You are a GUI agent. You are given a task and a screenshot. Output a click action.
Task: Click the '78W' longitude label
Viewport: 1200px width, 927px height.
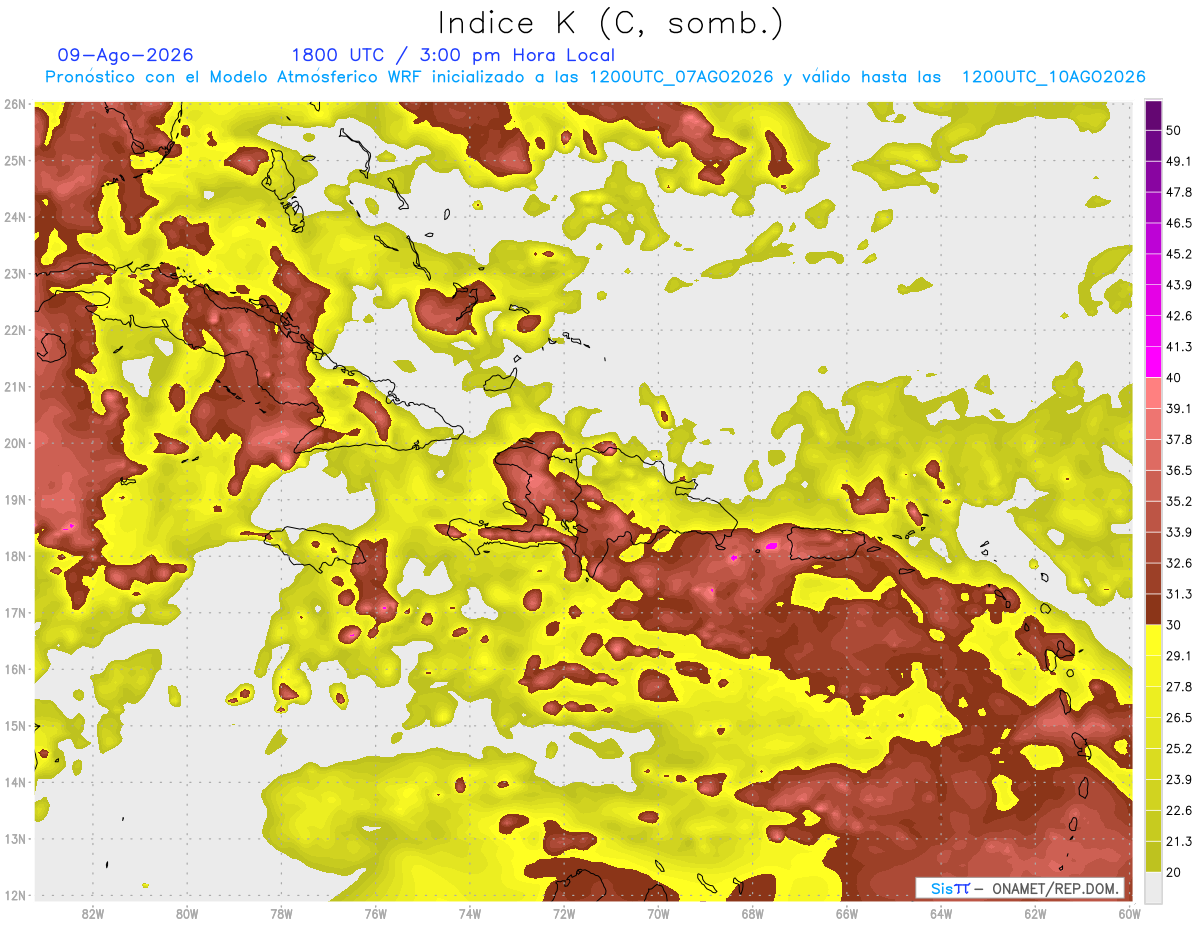(x=281, y=914)
